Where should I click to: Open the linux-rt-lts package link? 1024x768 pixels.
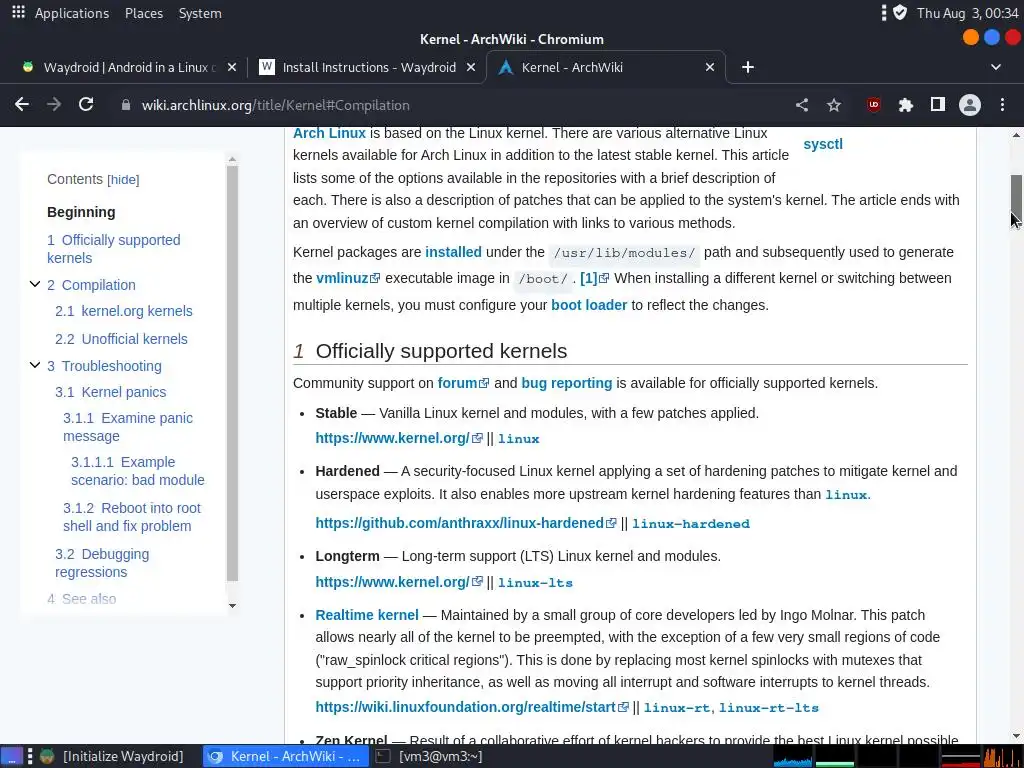pos(769,708)
